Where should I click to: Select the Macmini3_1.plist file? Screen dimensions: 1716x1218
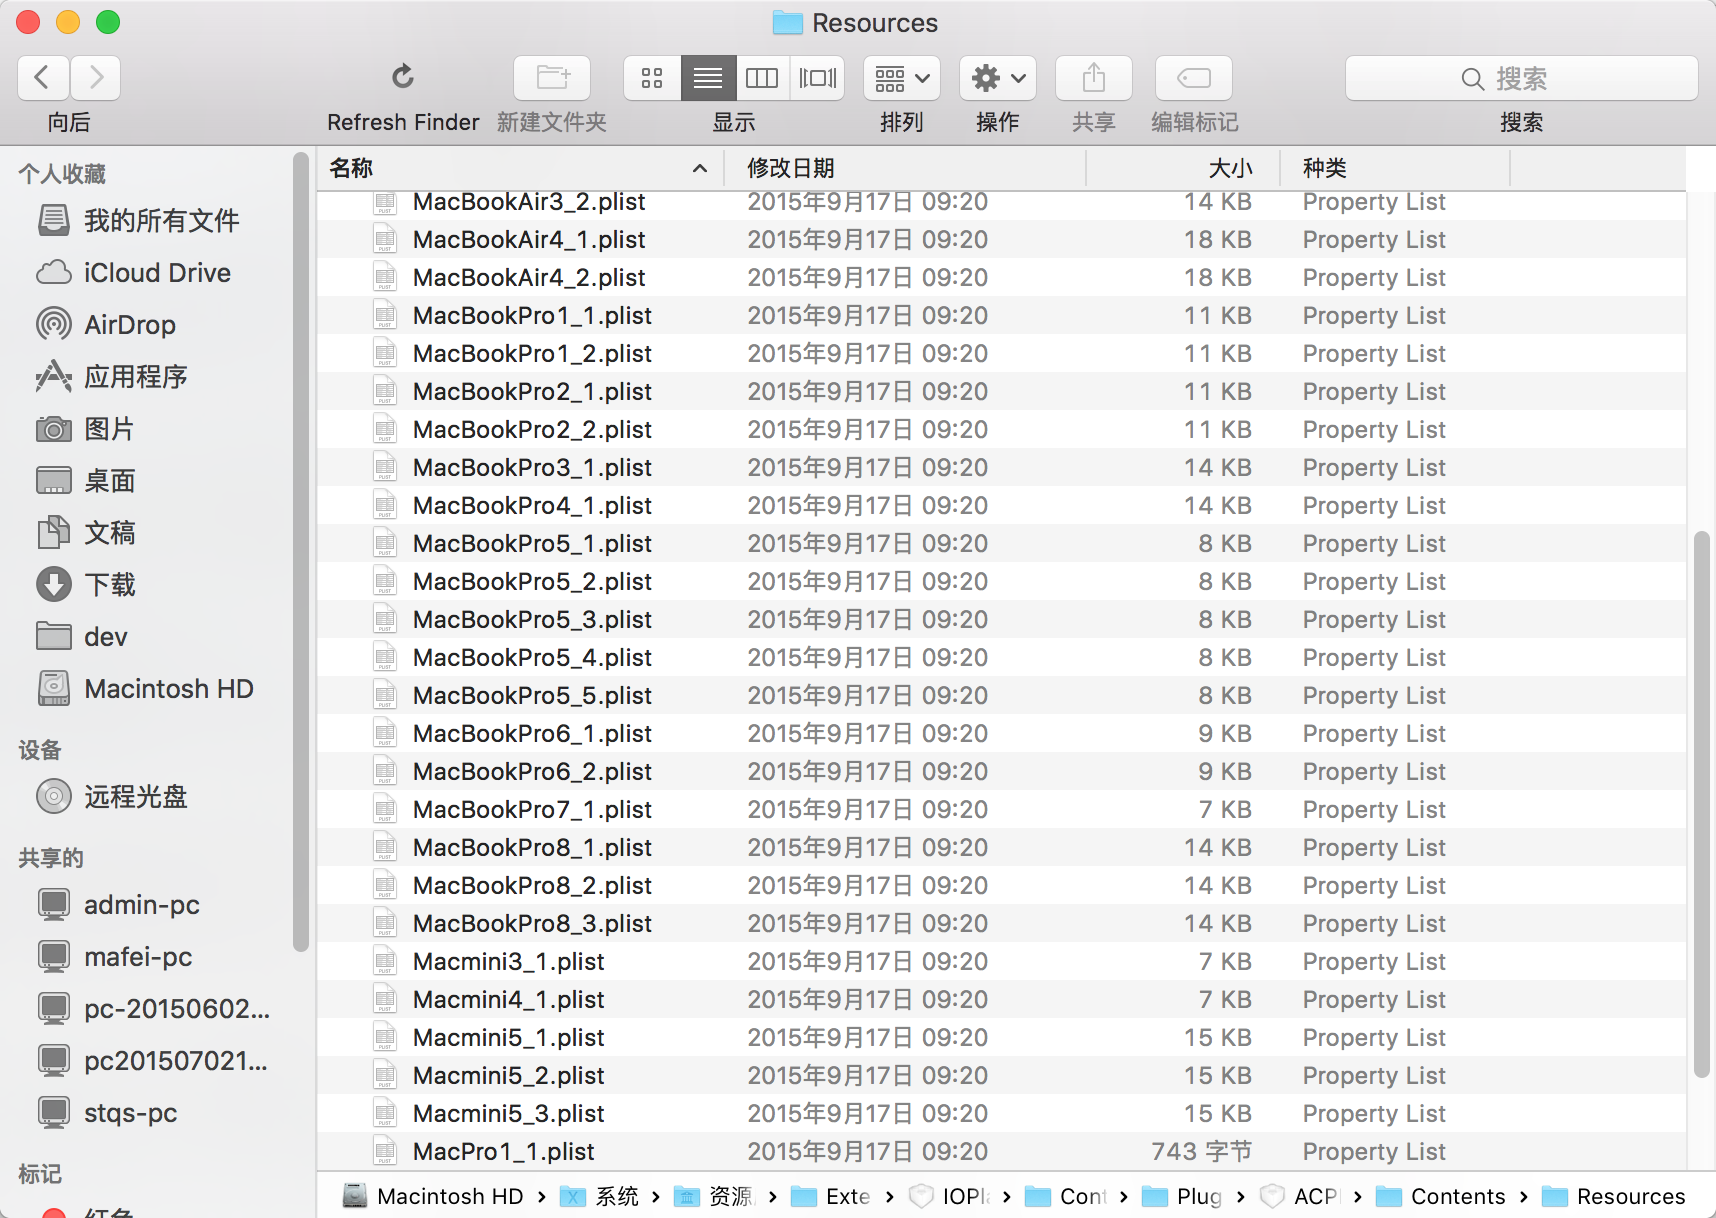[1001, 961]
